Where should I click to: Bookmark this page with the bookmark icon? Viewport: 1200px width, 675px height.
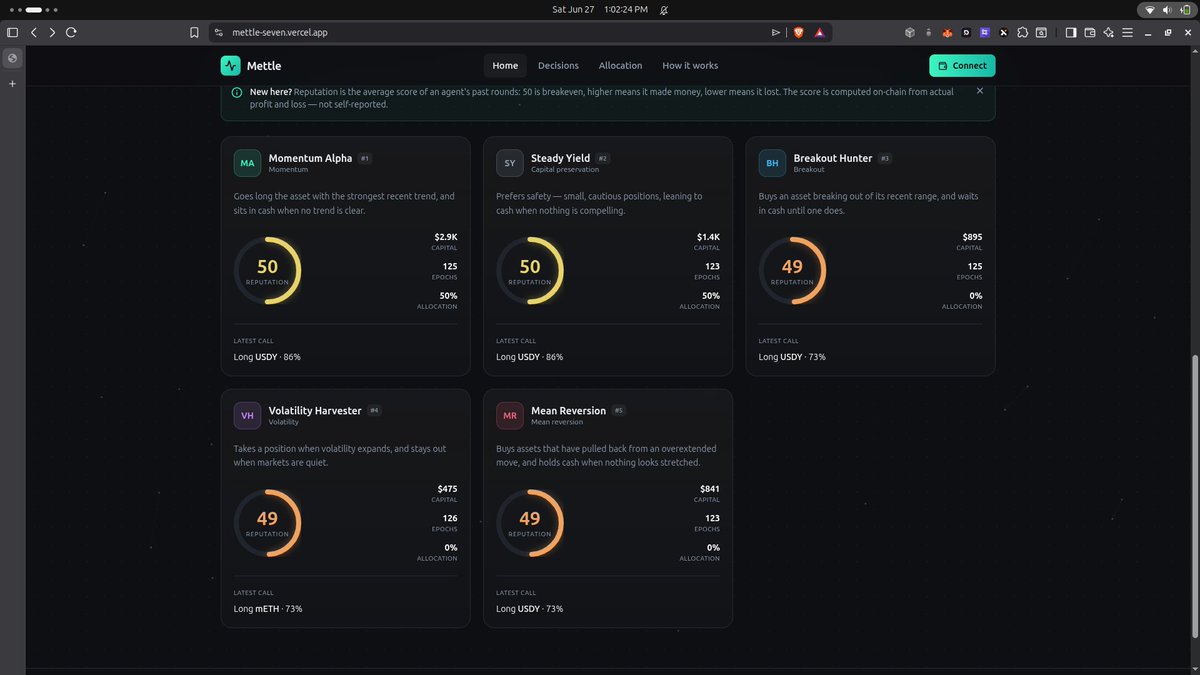(194, 32)
